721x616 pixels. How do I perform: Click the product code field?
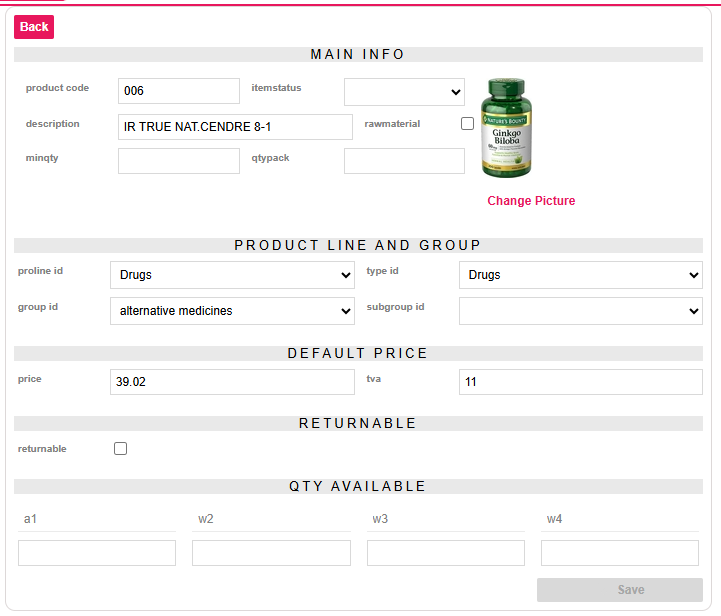click(179, 91)
